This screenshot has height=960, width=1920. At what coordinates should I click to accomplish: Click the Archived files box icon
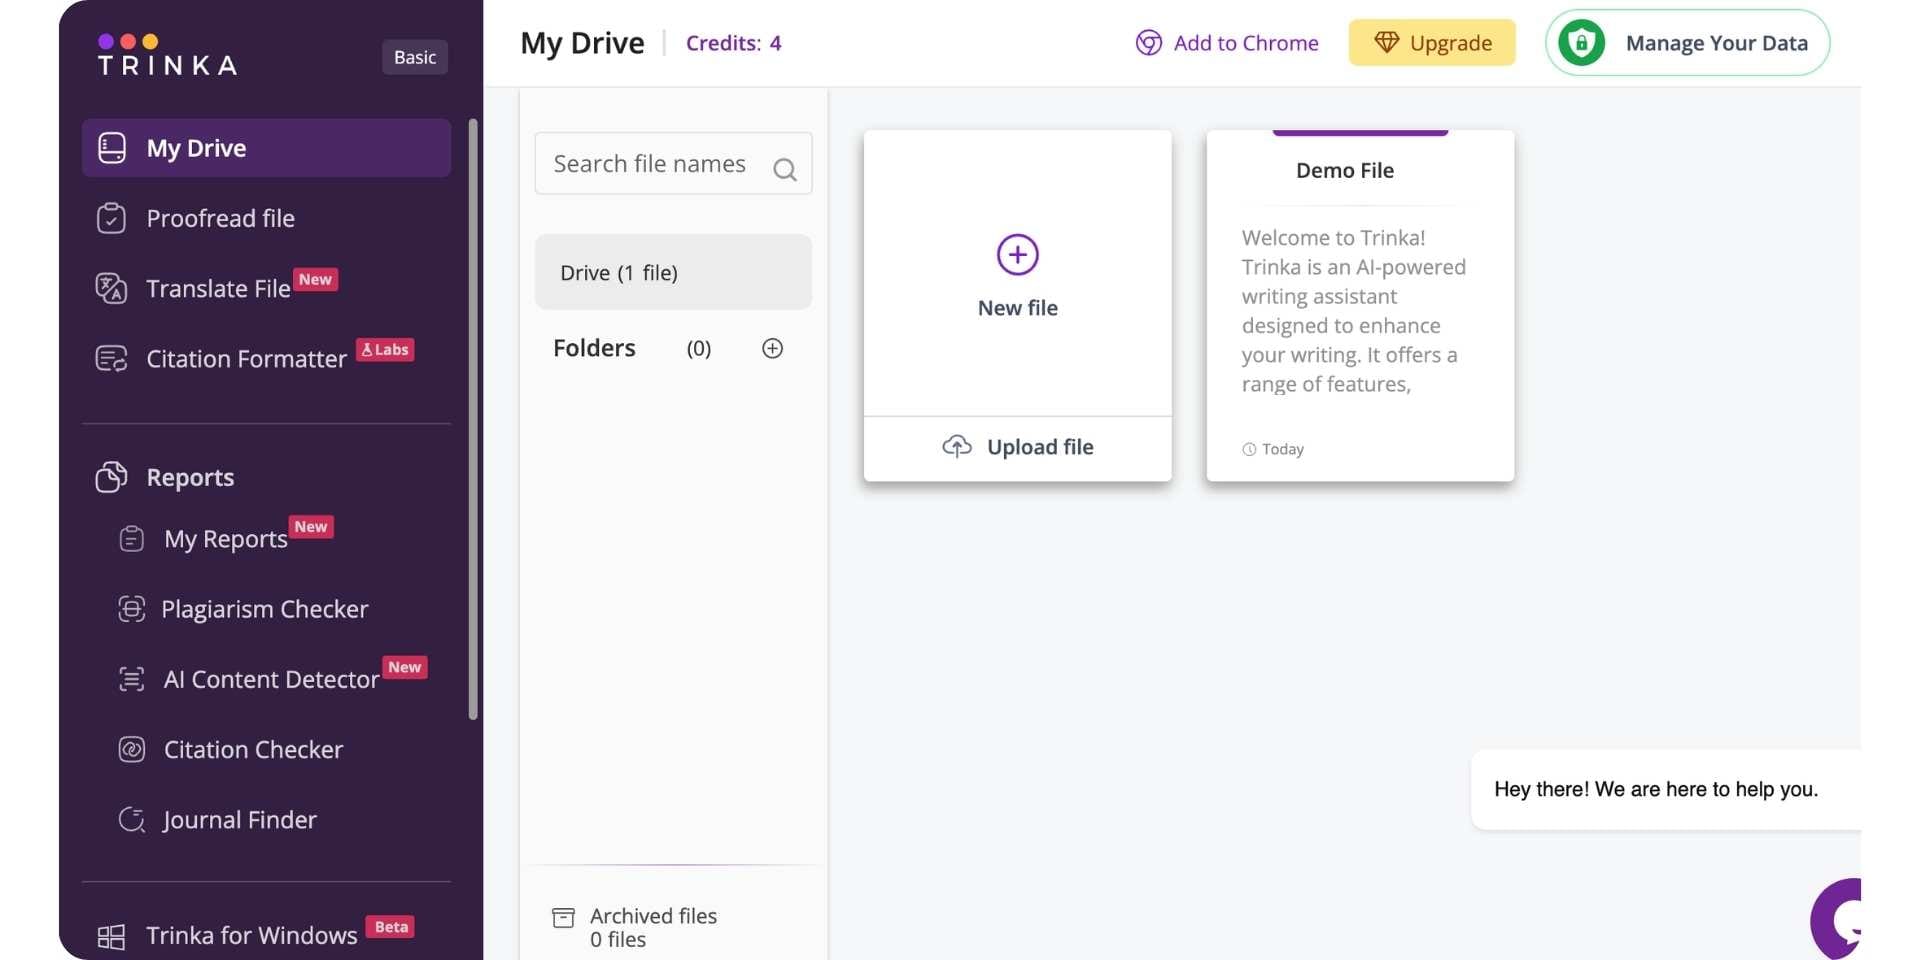[564, 917]
